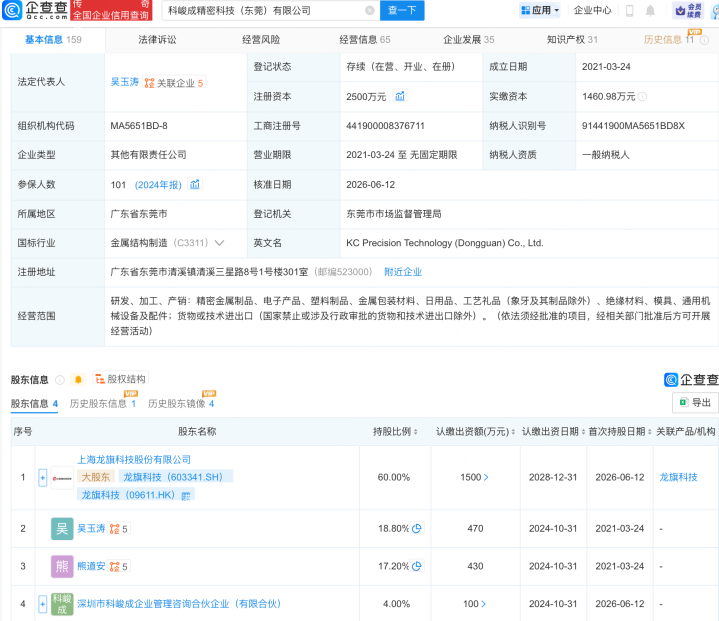Switch to 法律诉讼 tab
The height and width of the screenshot is (621, 719).
coord(157,40)
